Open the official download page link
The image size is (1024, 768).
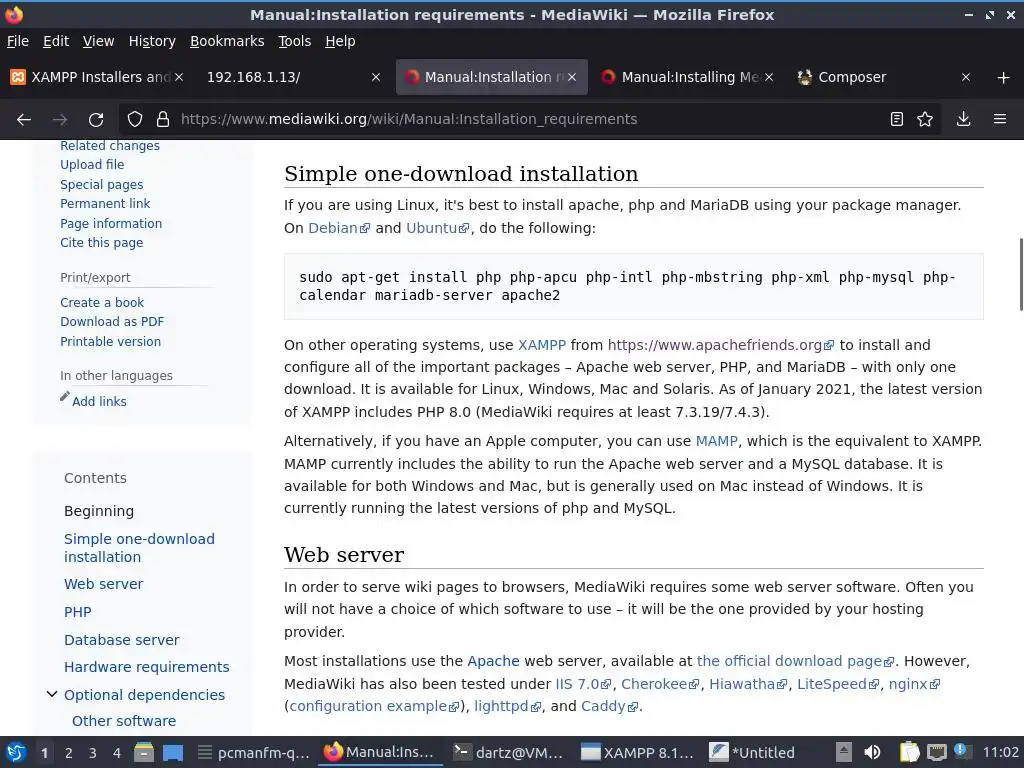795,661
